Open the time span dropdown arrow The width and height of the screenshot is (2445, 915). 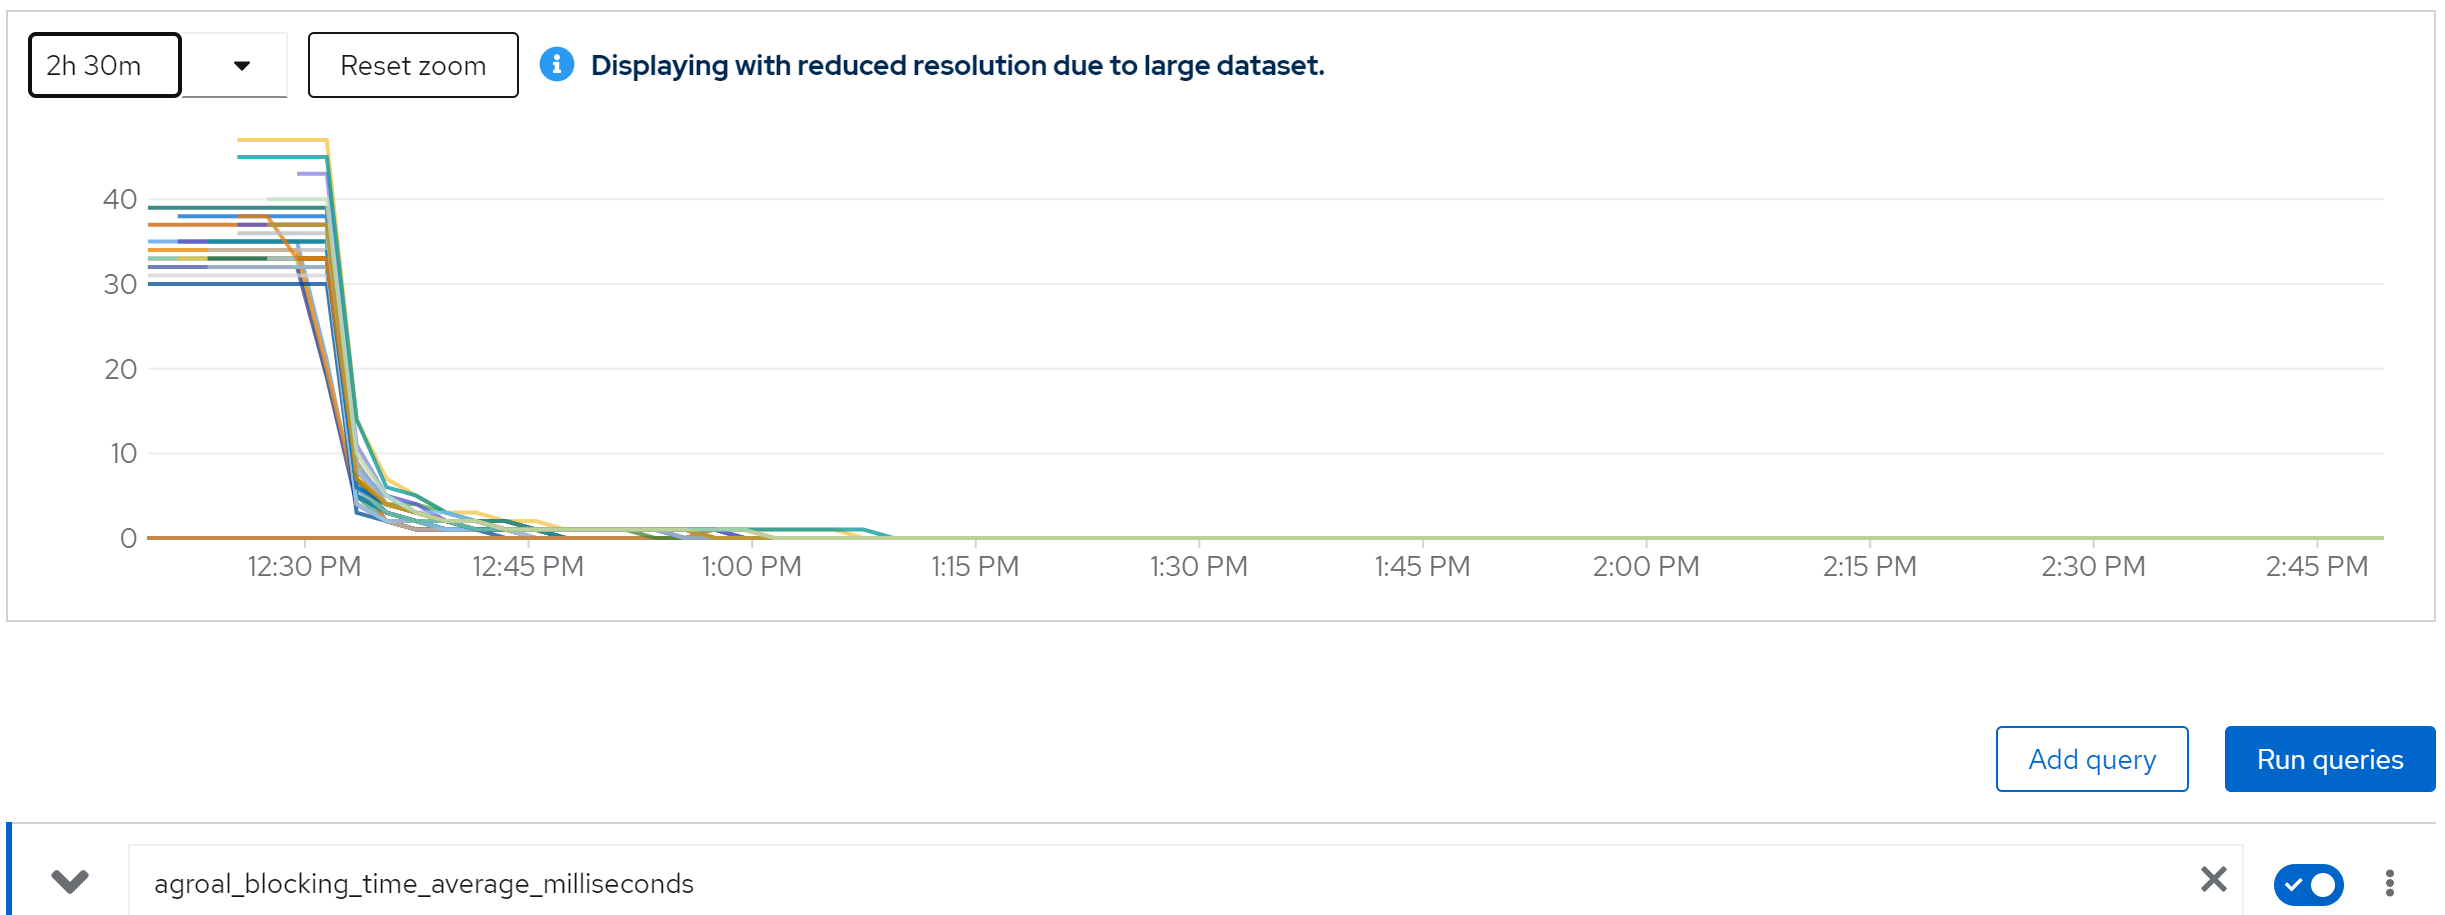241,66
